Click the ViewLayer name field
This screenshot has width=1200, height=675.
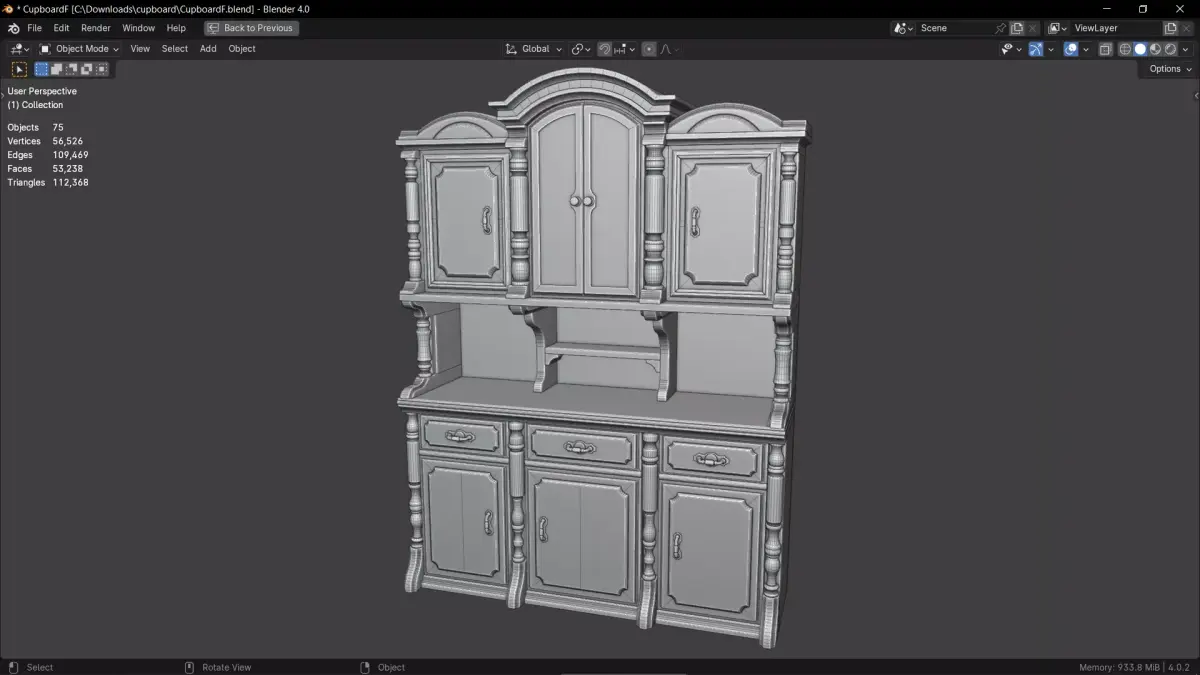1116,28
